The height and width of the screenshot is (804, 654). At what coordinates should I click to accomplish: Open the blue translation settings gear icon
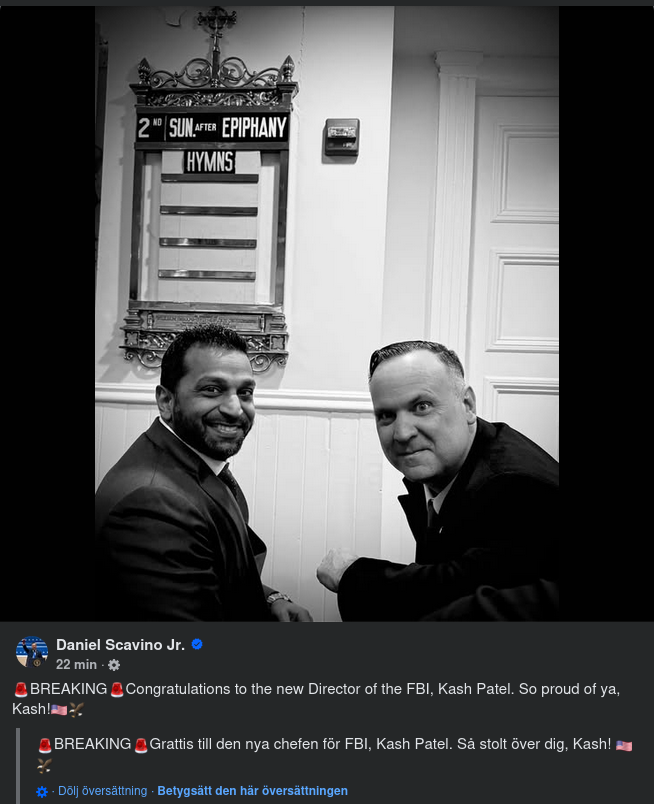coord(42,792)
